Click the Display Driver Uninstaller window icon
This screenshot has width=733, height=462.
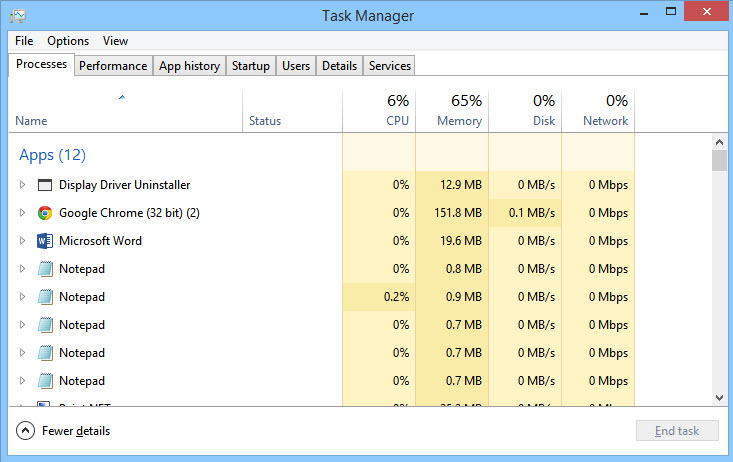pos(45,185)
